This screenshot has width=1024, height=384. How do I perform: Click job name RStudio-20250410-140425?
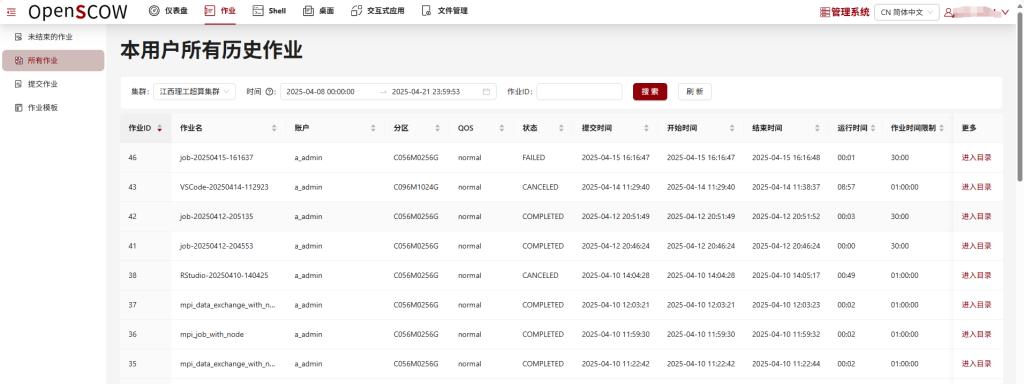click(x=224, y=276)
